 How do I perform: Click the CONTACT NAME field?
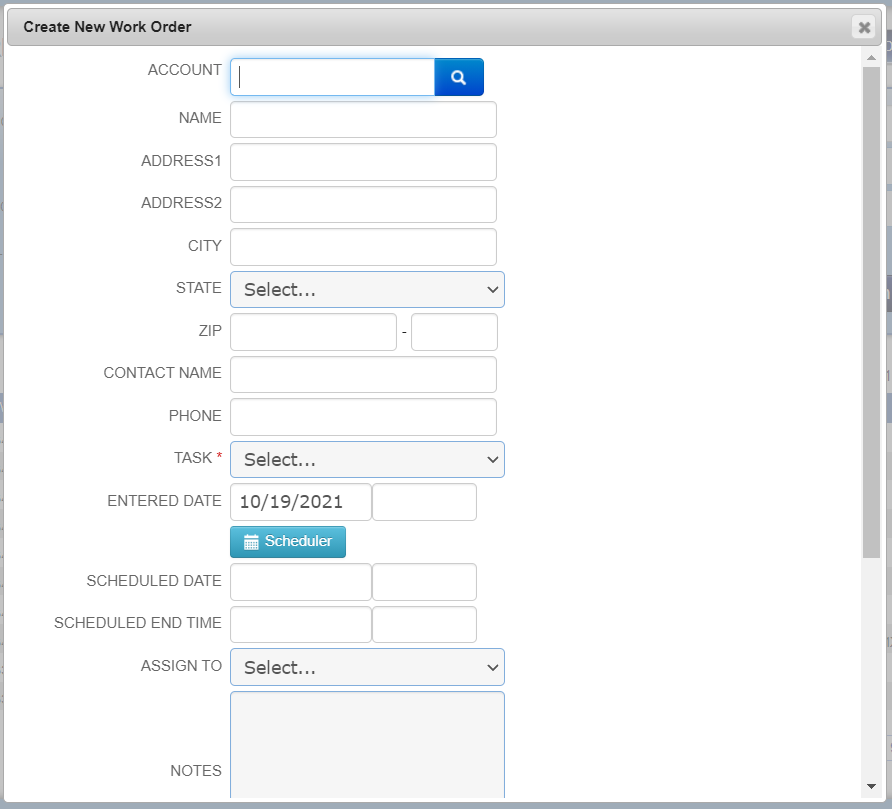(x=363, y=374)
